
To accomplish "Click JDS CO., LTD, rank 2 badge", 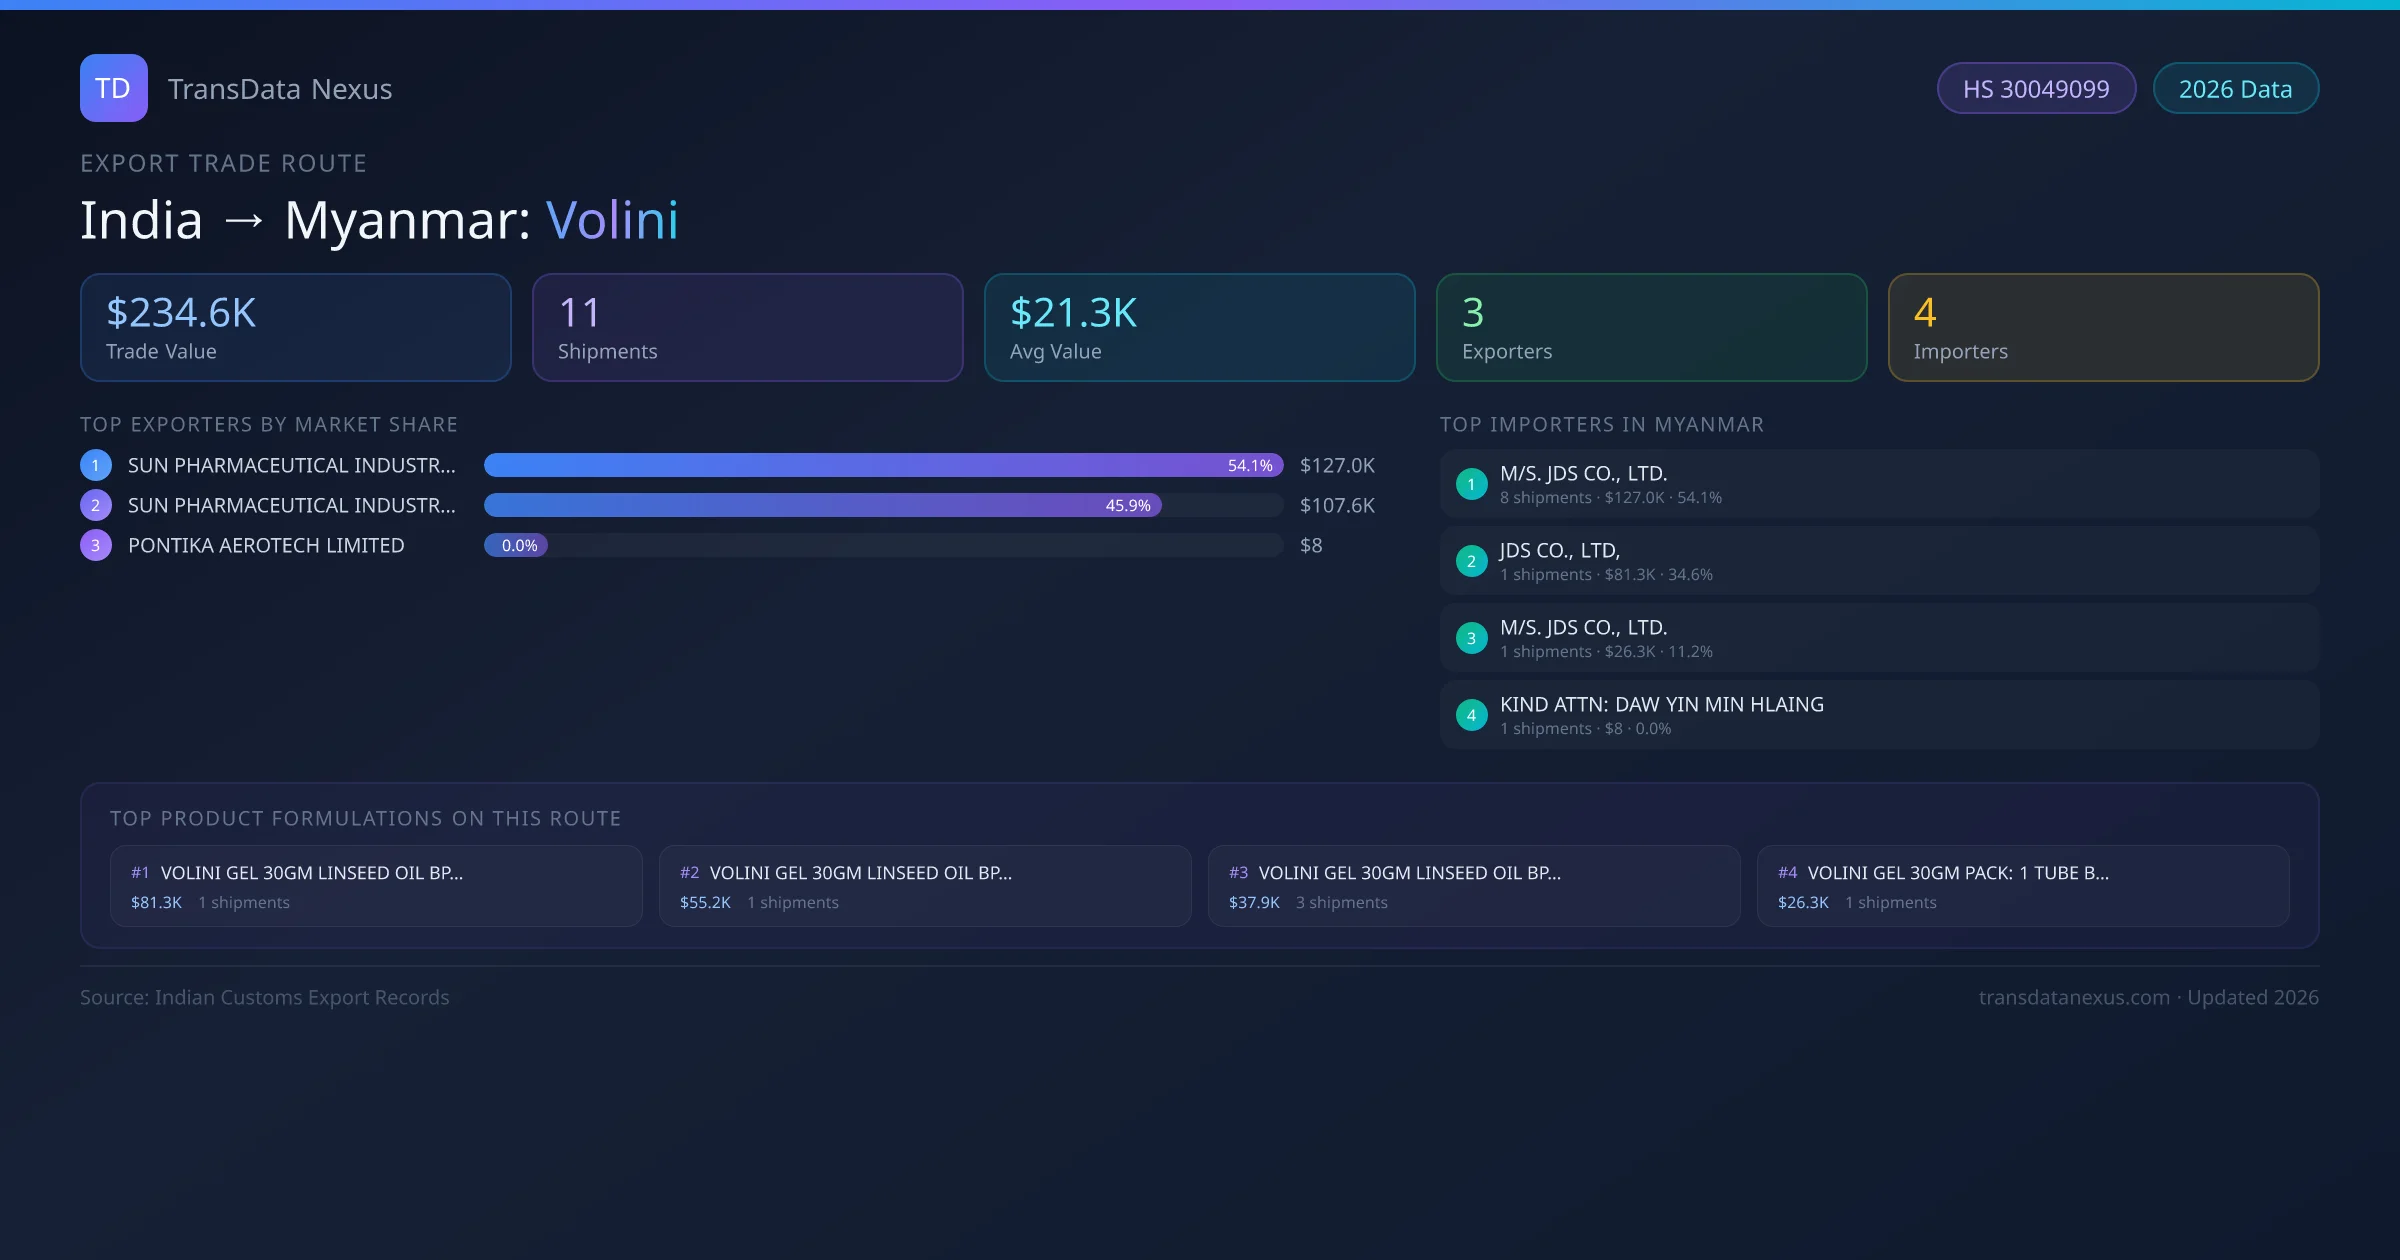I will tap(1471, 561).
